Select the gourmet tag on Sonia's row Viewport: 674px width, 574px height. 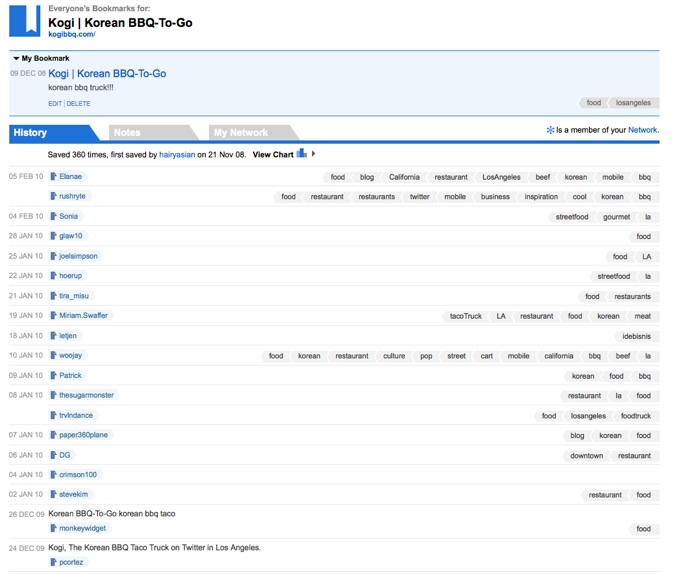(x=616, y=217)
